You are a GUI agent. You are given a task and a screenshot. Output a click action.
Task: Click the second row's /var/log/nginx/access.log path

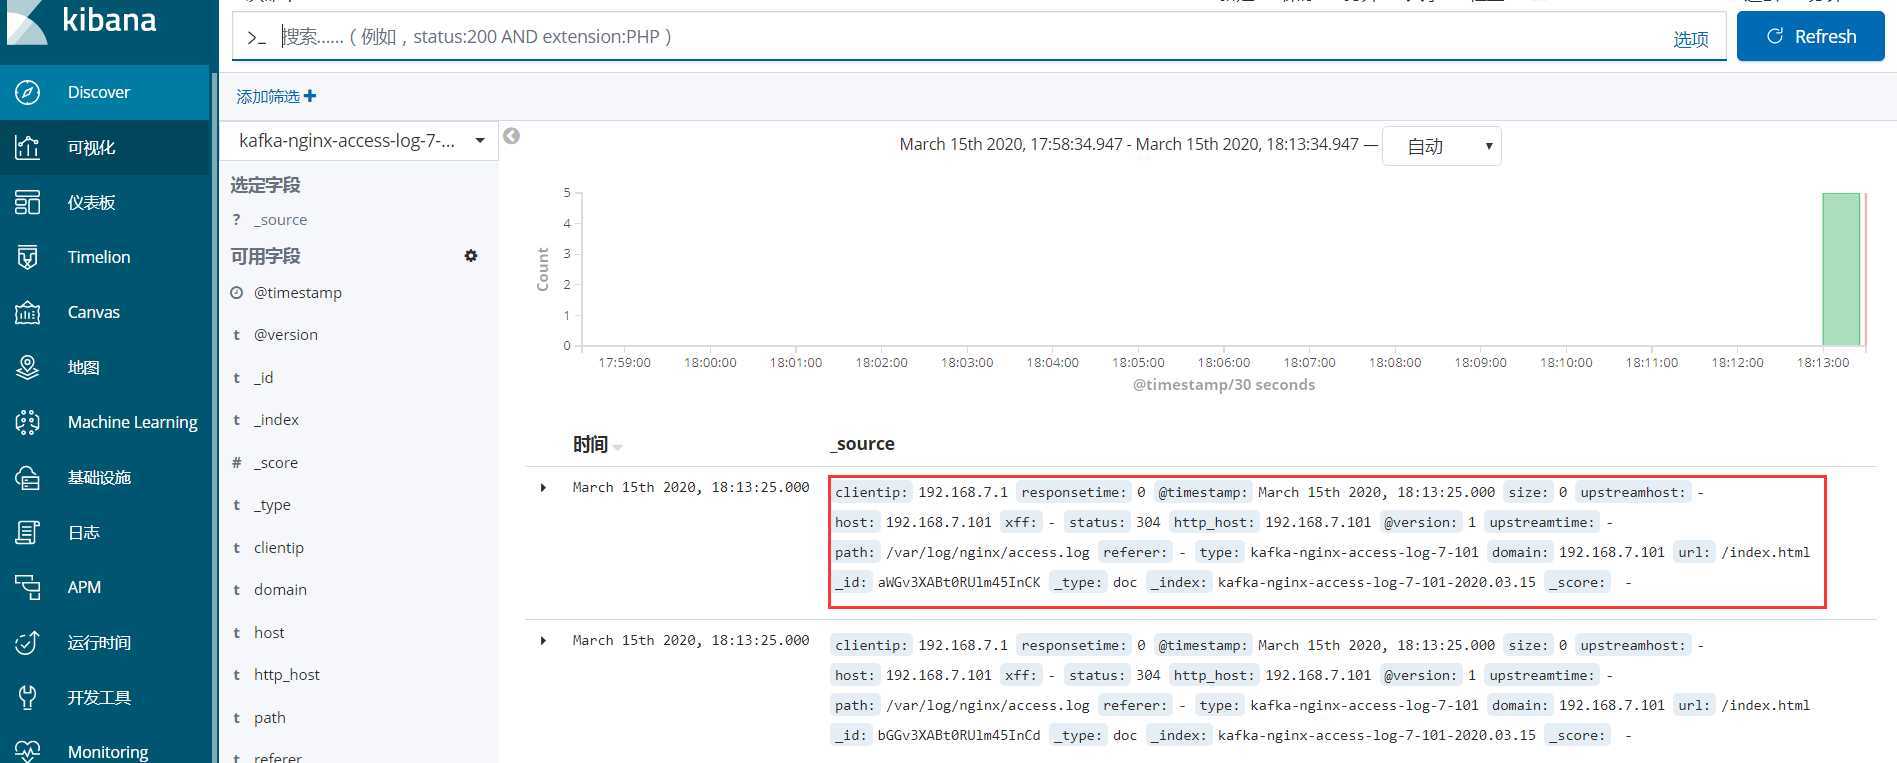point(988,705)
